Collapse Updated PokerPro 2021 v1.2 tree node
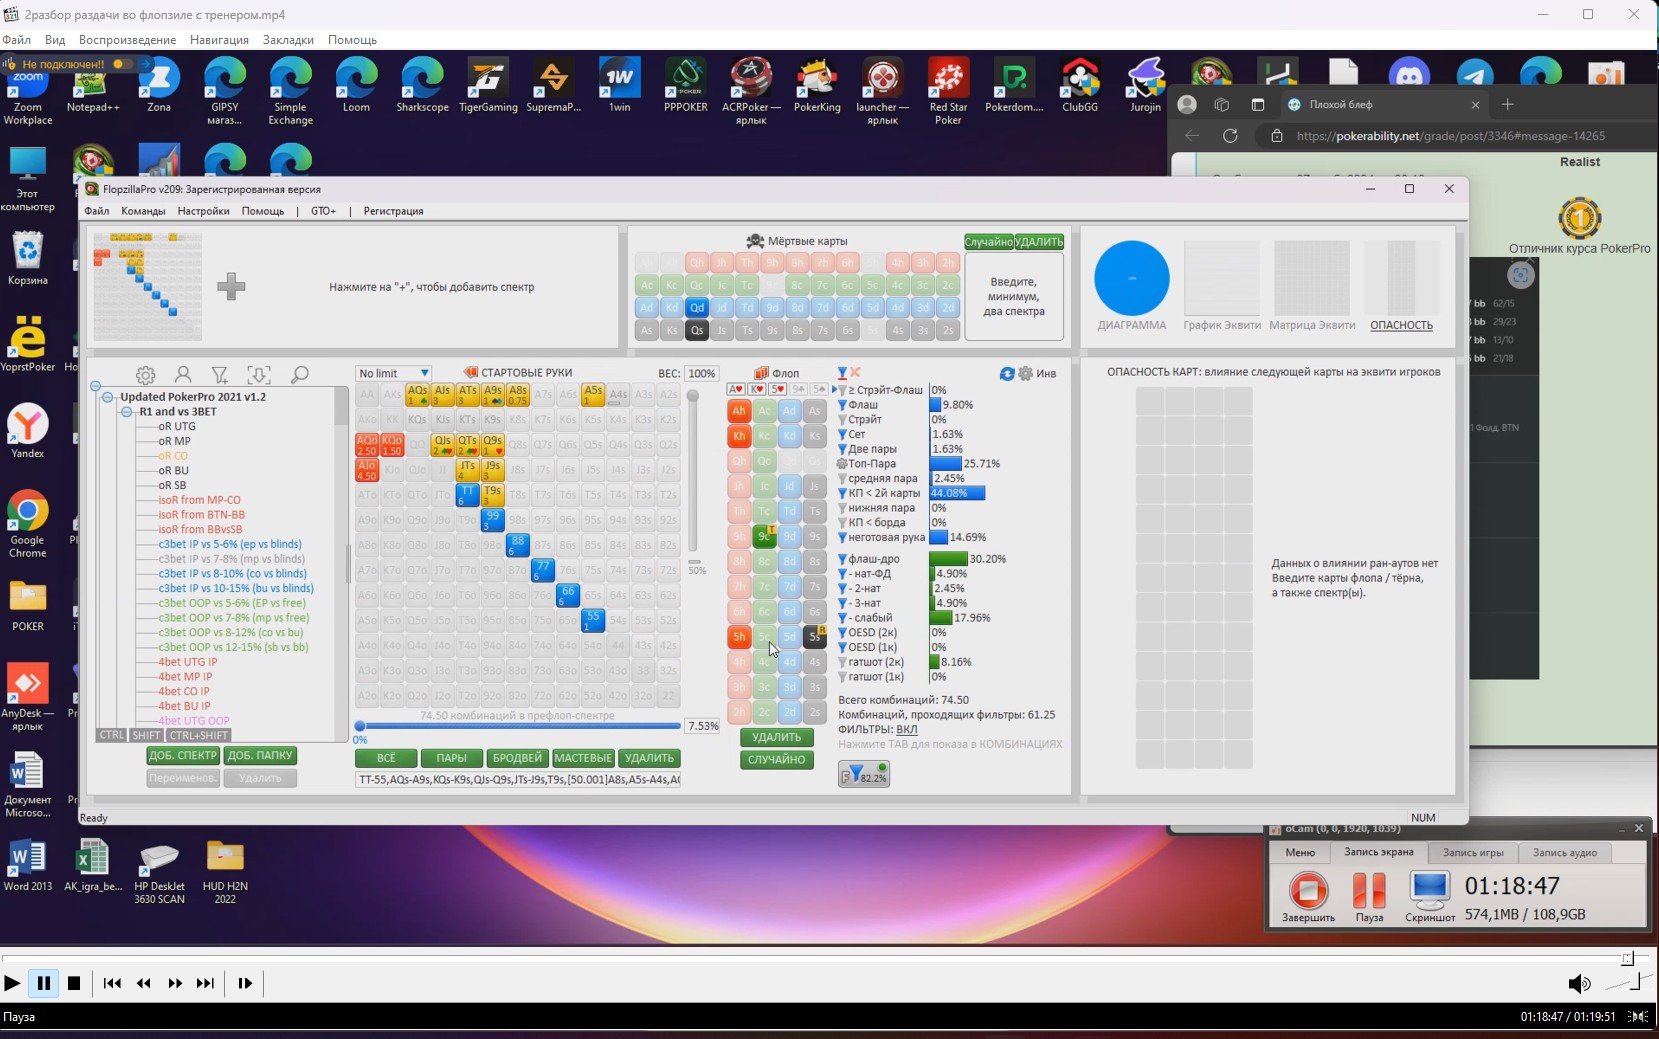The height and width of the screenshot is (1039, 1659). [x=108, y=397]
